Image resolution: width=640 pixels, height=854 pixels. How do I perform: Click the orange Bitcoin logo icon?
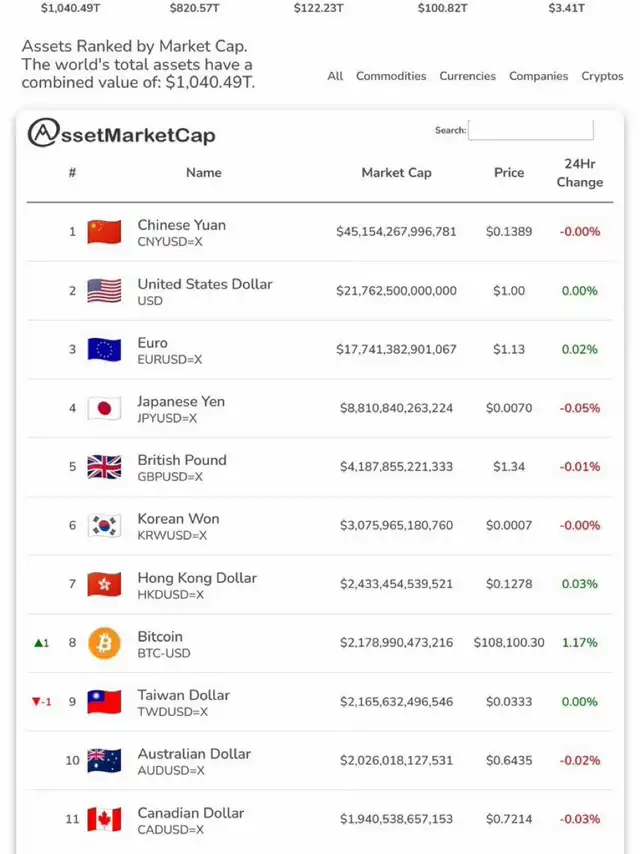[104, 643]
